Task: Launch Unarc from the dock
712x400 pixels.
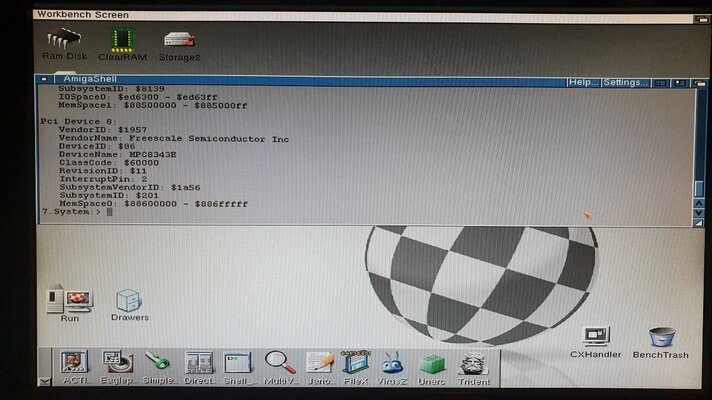Action: pos(432,364)
